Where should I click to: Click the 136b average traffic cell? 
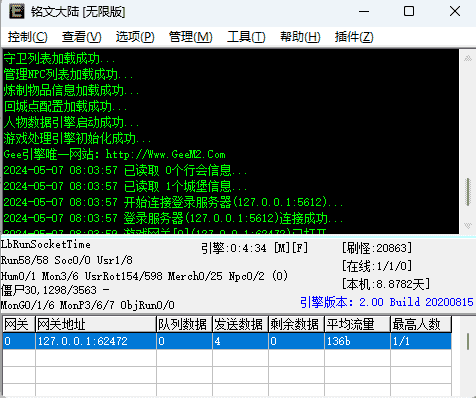click(x=357, y=341)
